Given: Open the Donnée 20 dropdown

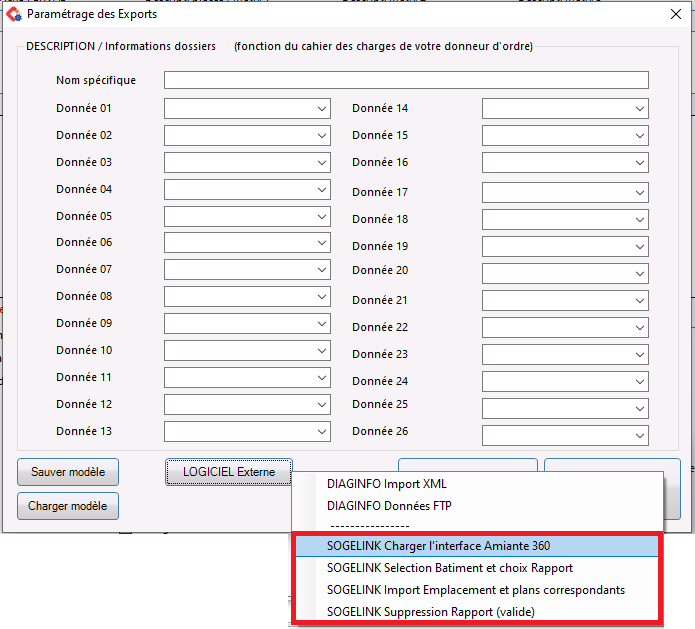Looking at the screenshot, I should 565,274.
